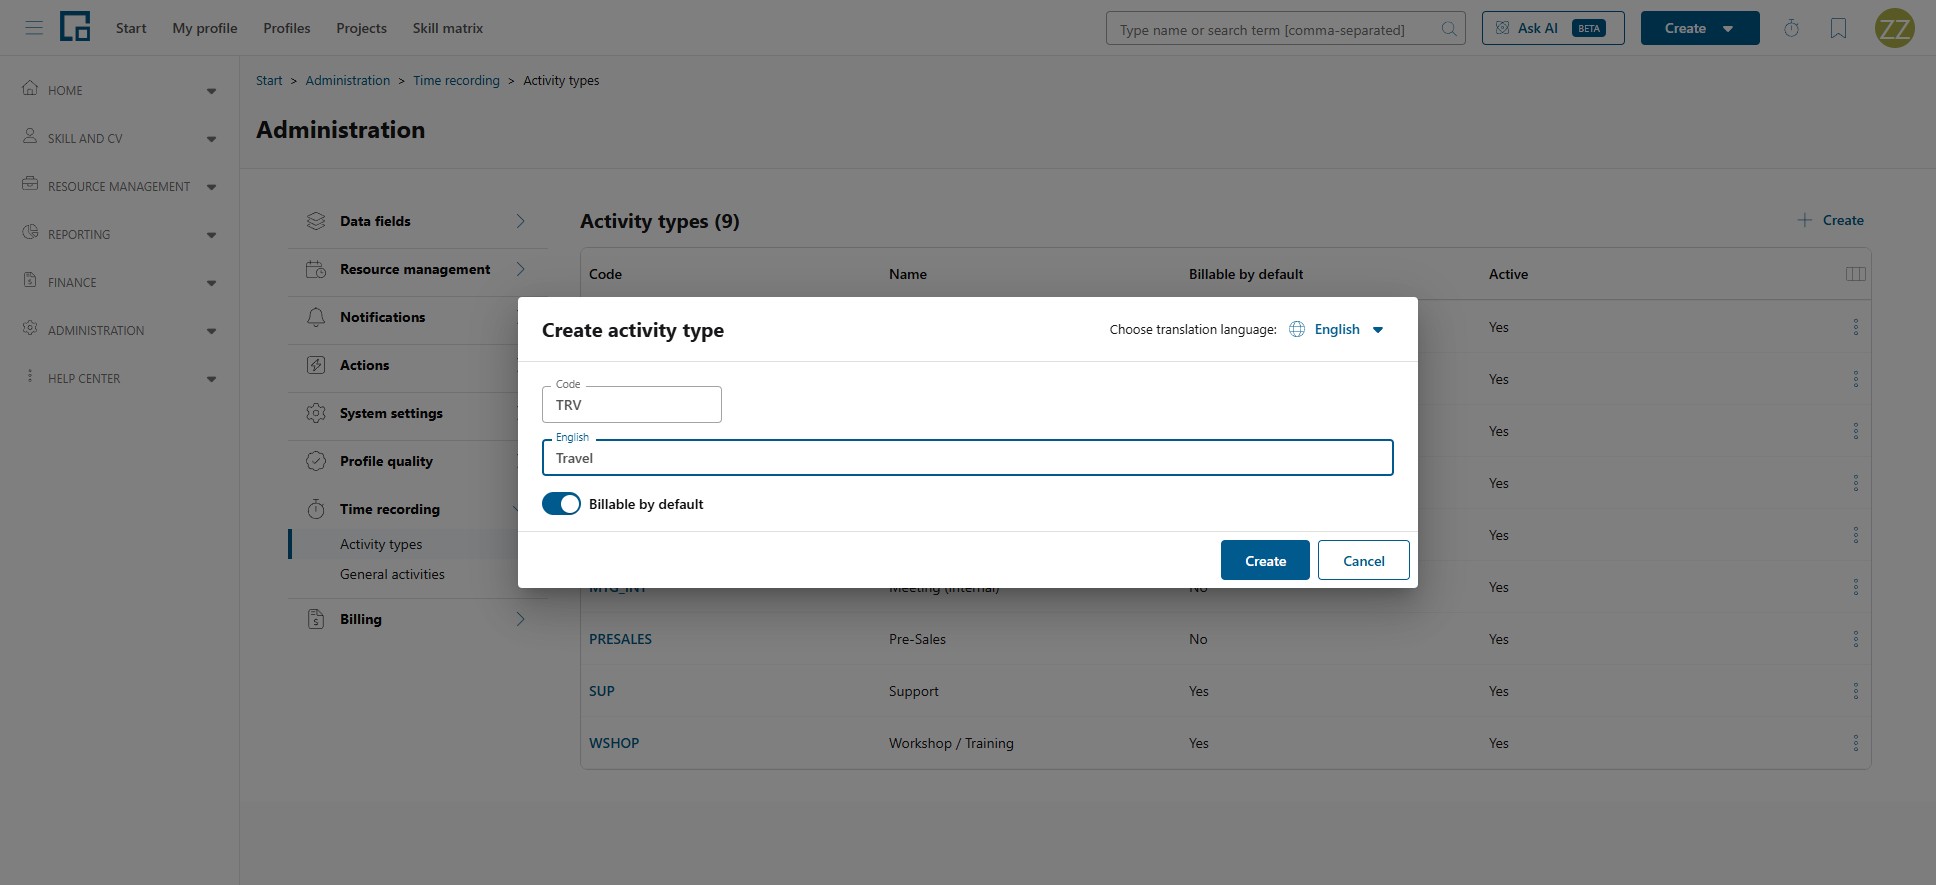Toggle the Billable by default switch

[561, 504]
